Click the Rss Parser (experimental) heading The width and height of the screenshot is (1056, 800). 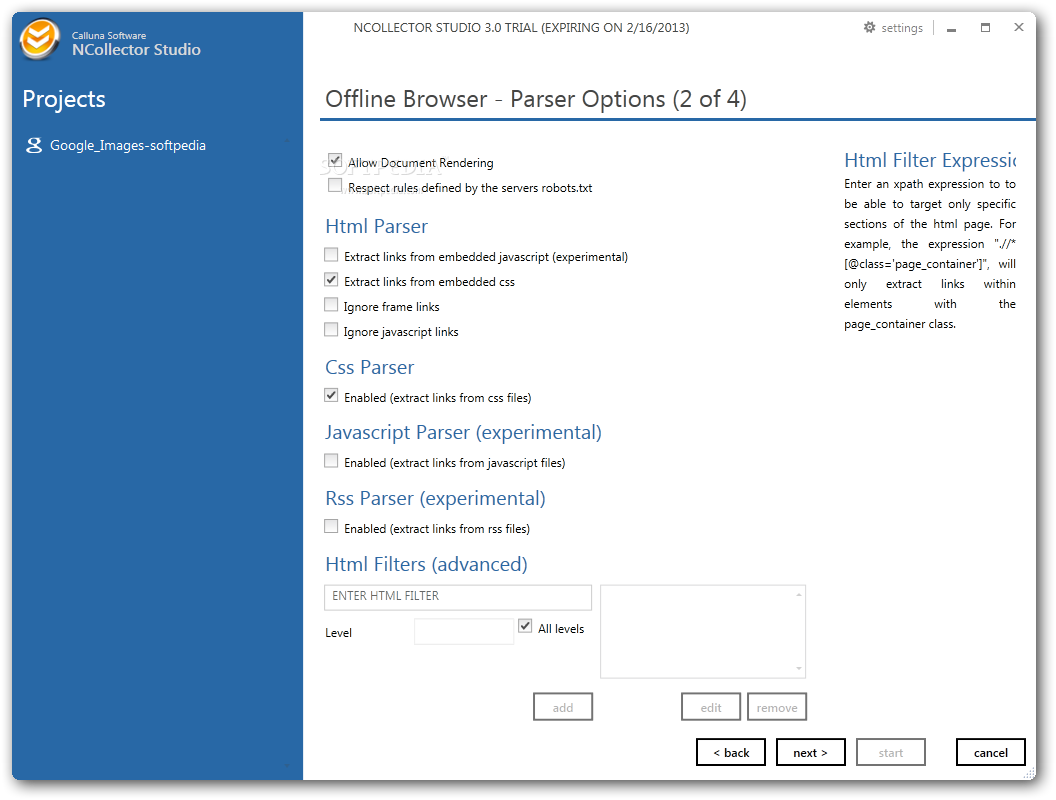click(x=435, y=498)
